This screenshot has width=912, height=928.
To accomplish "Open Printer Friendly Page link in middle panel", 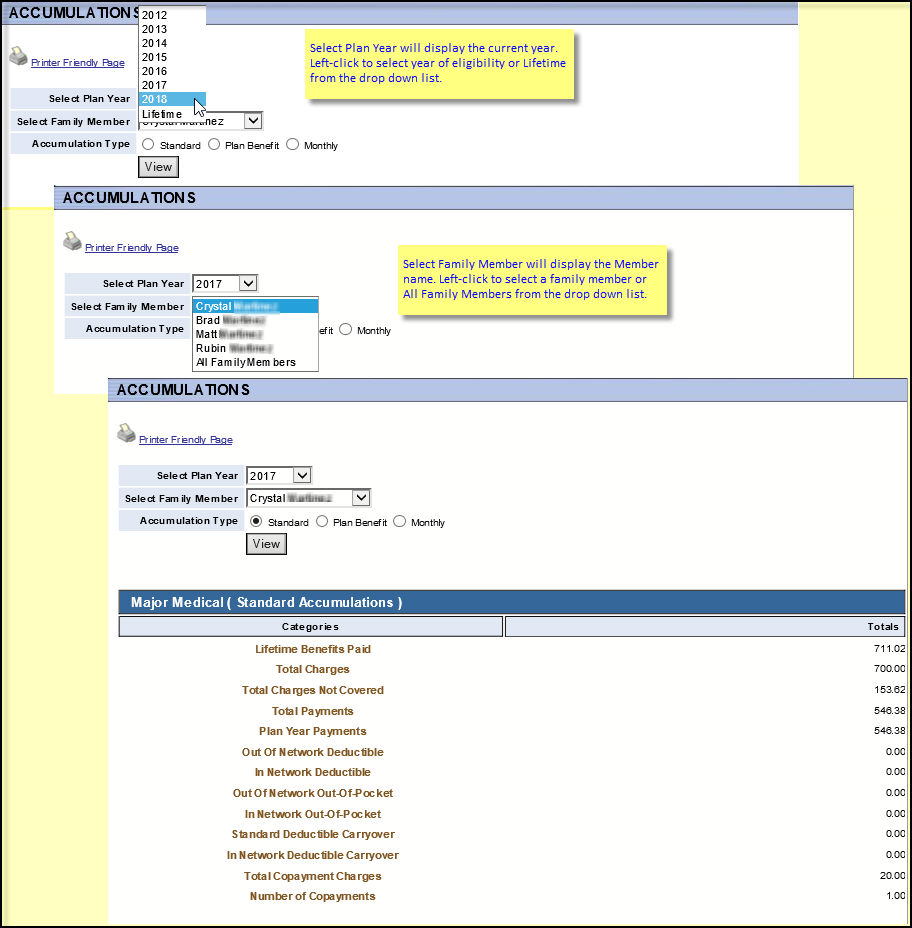I will 131,247.
